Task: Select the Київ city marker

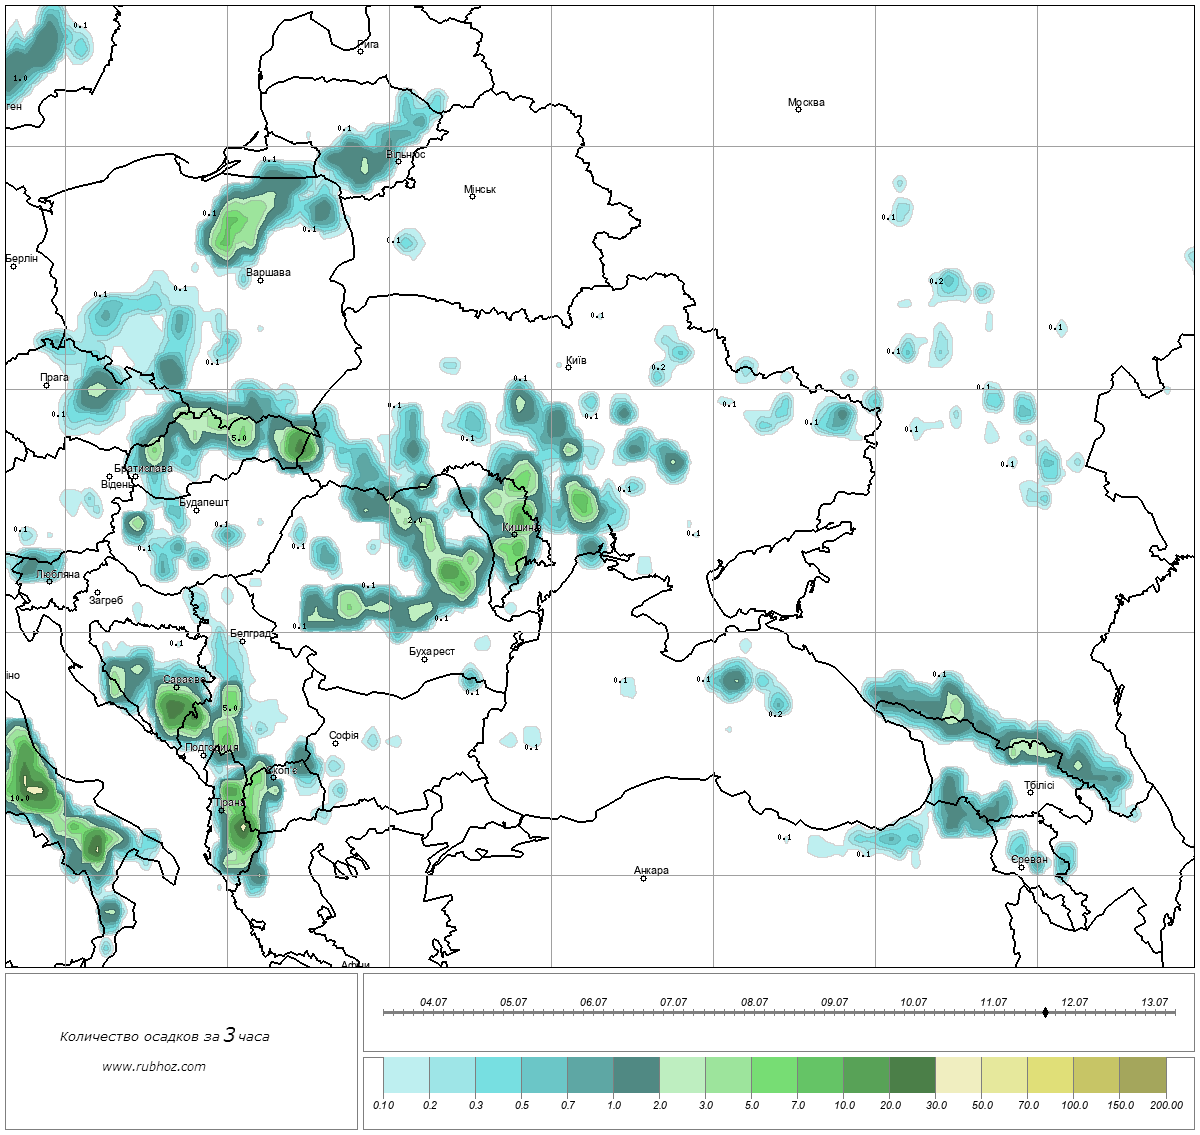Action: coord(568,367)
